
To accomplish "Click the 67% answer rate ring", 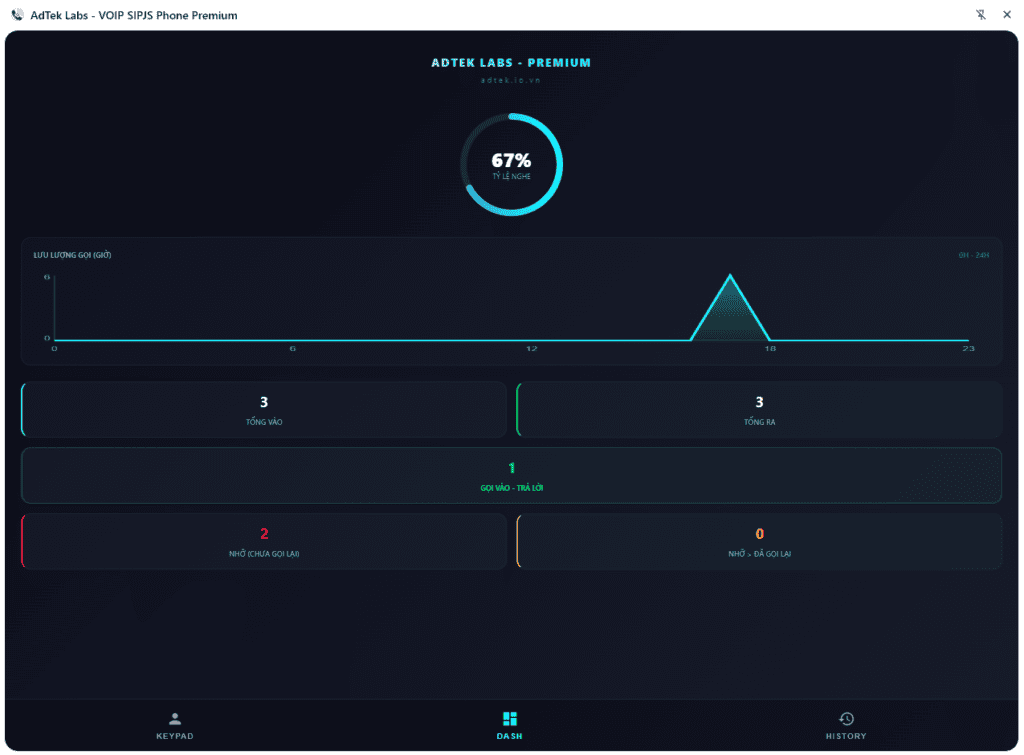I will 511,165.
